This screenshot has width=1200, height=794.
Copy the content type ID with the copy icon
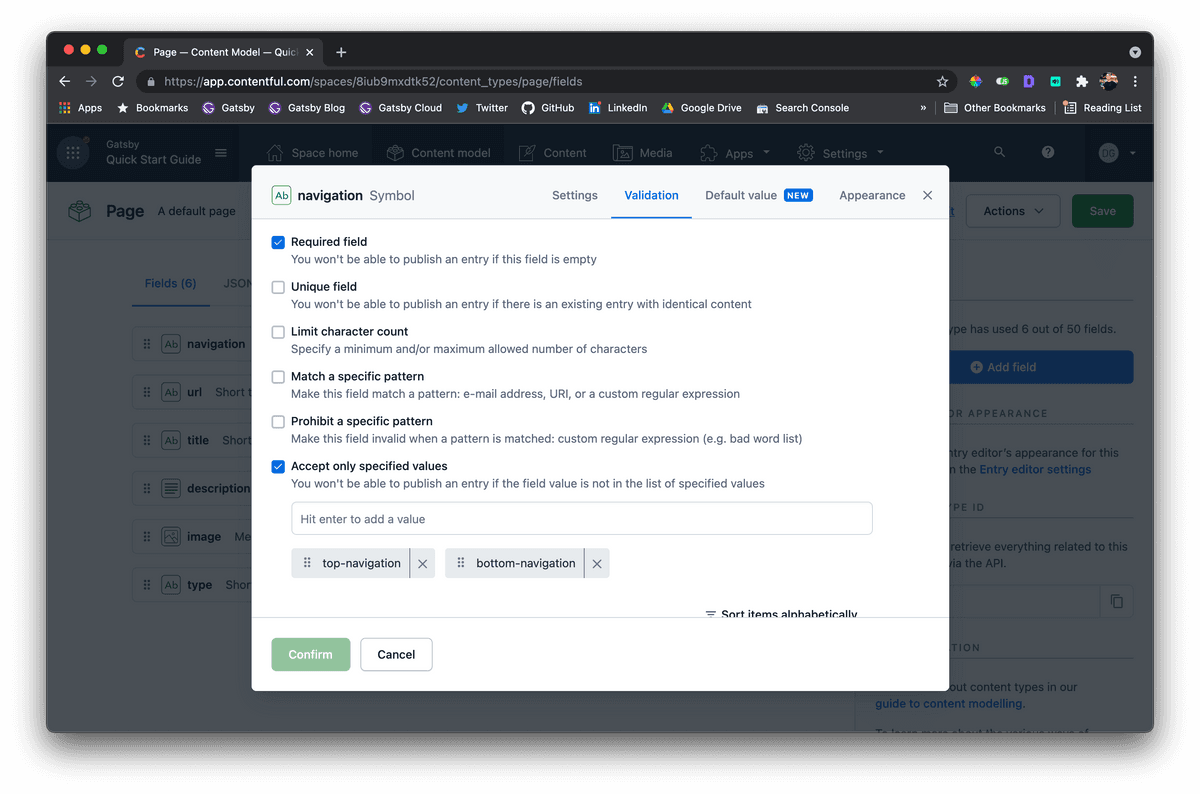1117,601
